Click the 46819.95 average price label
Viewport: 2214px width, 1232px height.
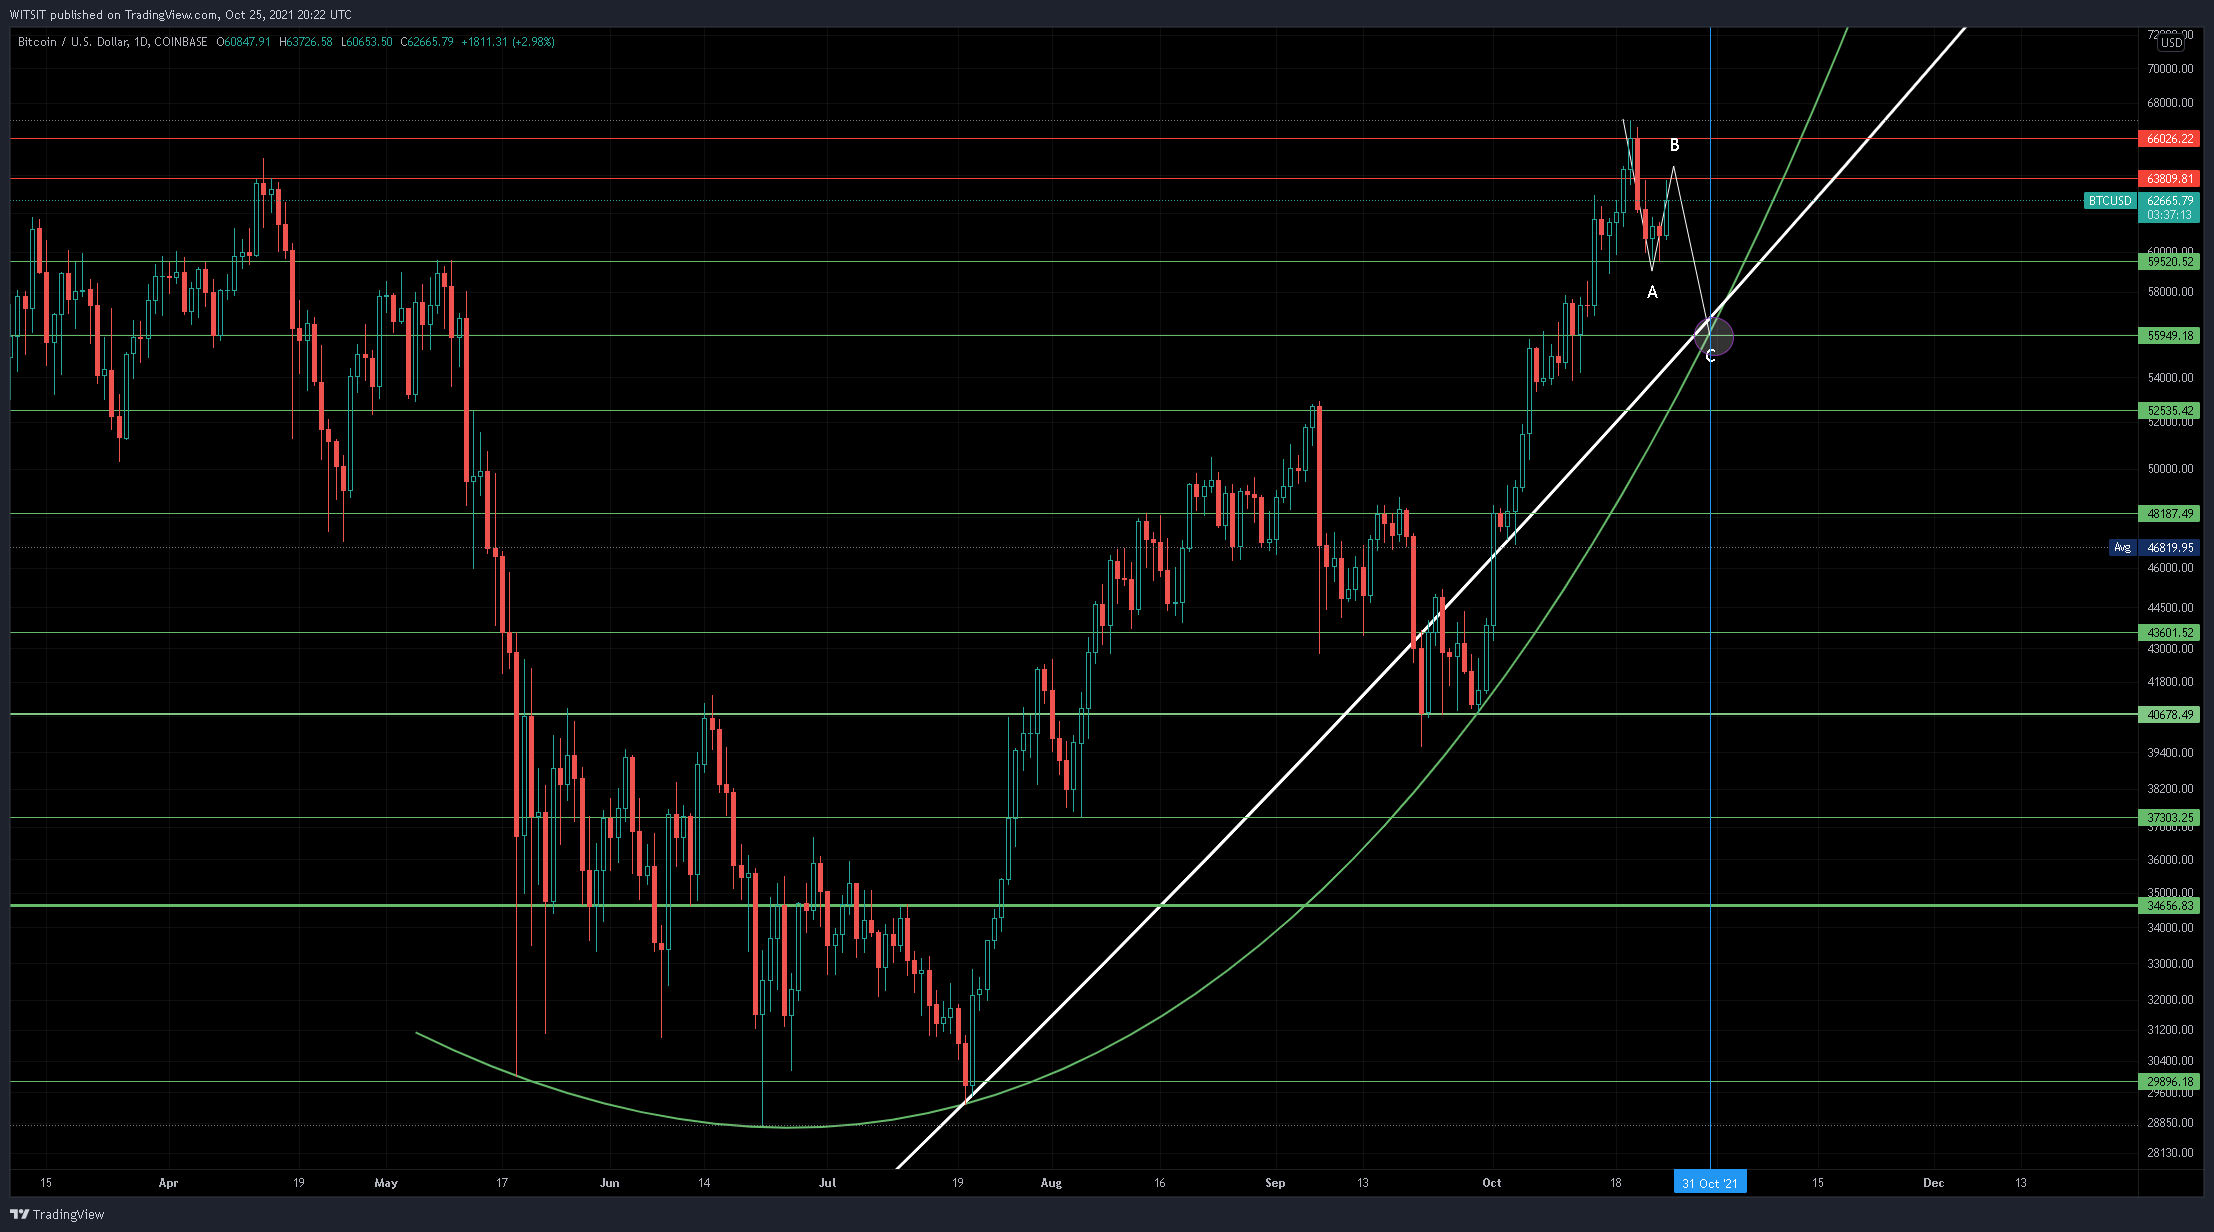pyautogui.click(x=2170, y=548)
